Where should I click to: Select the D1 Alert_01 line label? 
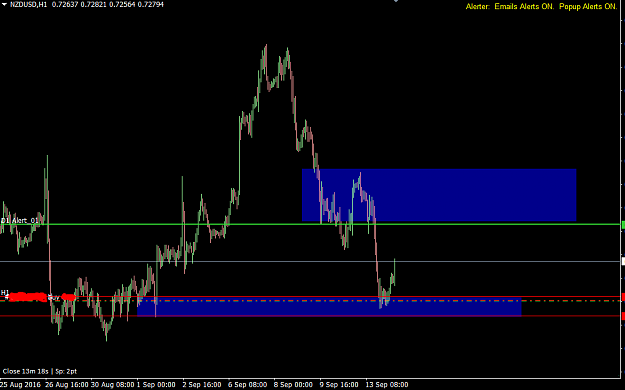point(20,221)
